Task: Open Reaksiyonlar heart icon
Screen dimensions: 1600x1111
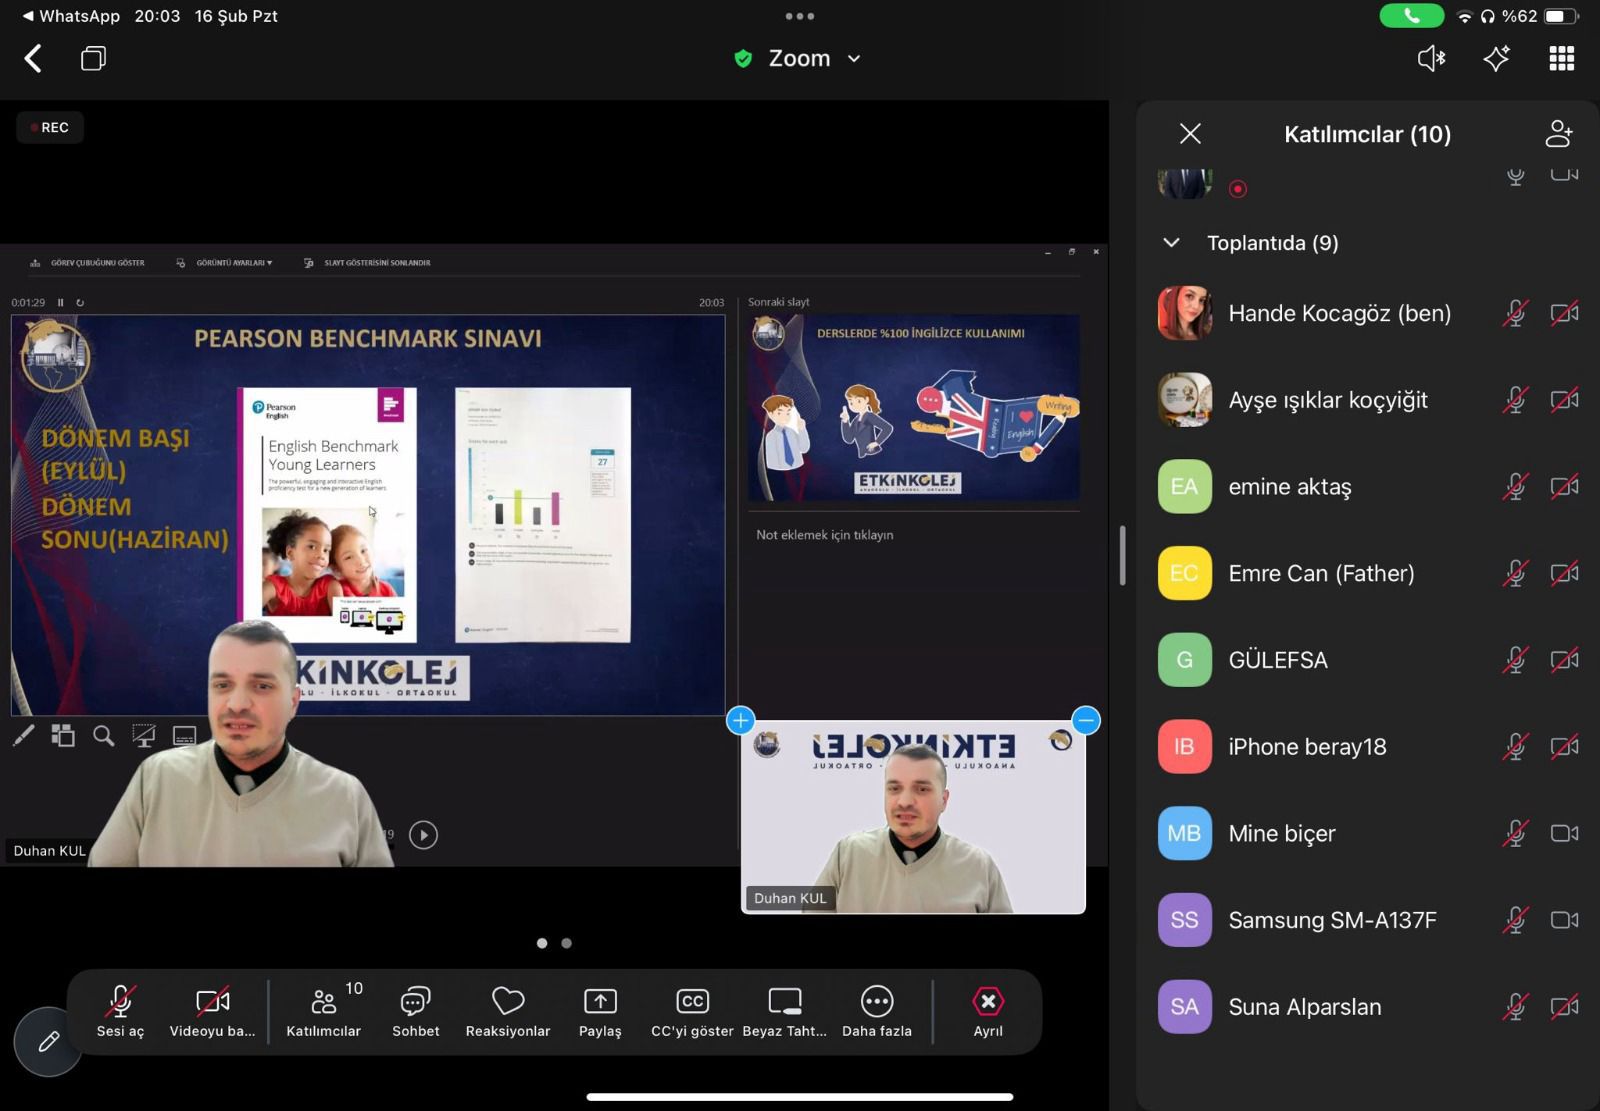Action: 507,1002
